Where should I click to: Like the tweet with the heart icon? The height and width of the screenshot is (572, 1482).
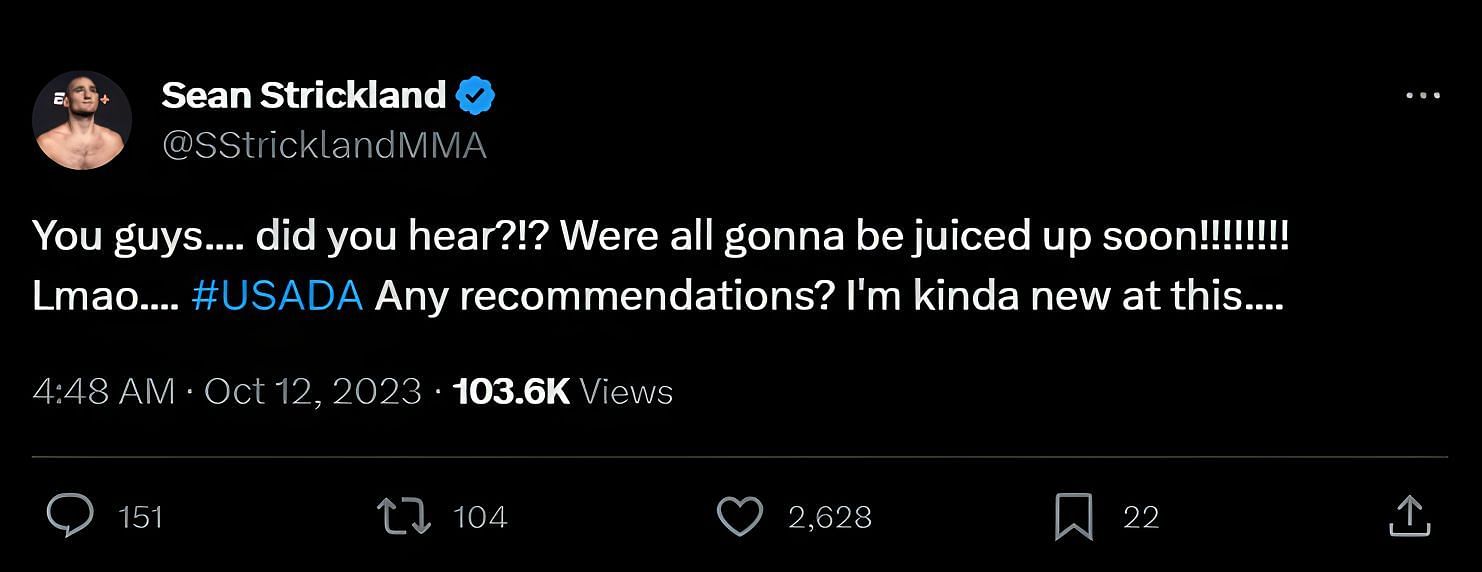741,516
